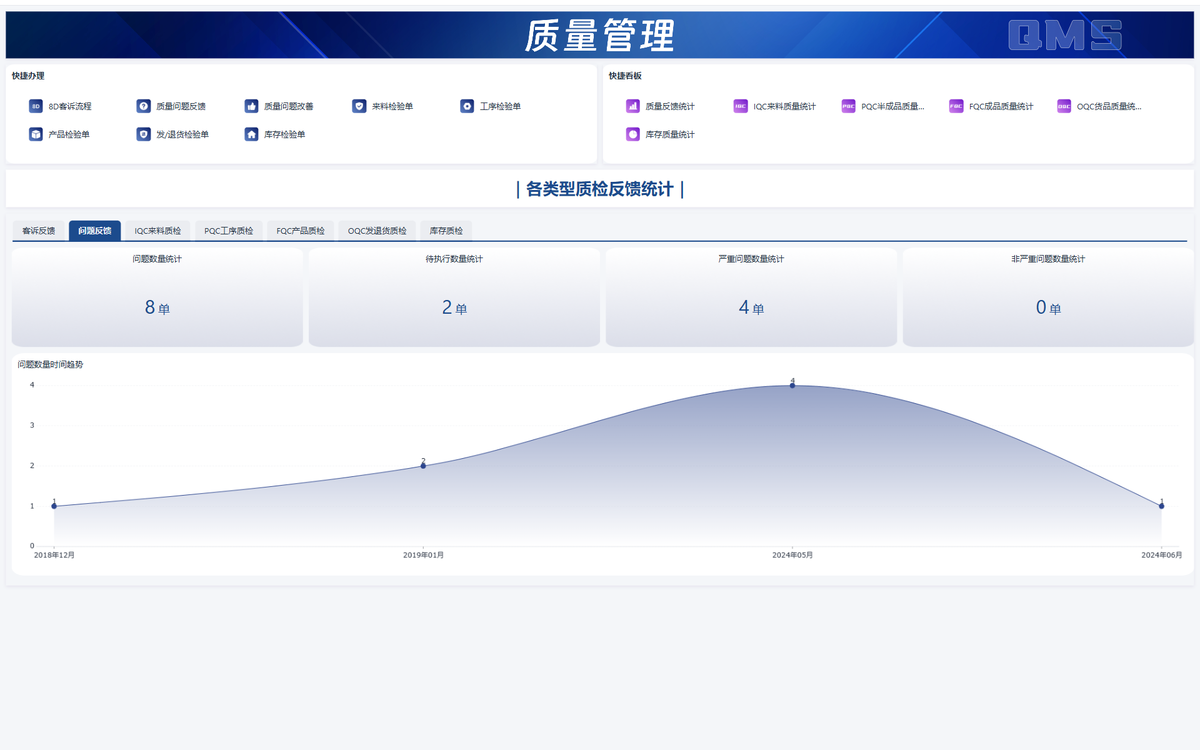1200x750 pixels.
Task: Open the 工序检验单 gear icon
Action: 467,106
